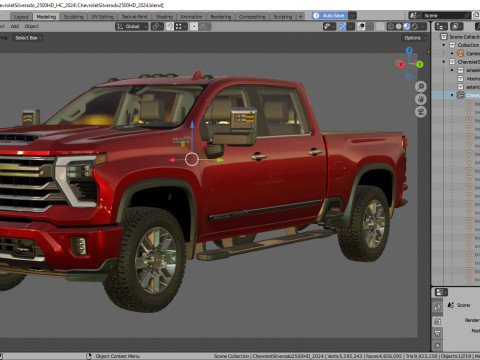Switch to the Compositing workspace tab
Viewport: 480px width, 360px height.
(252, 16)
